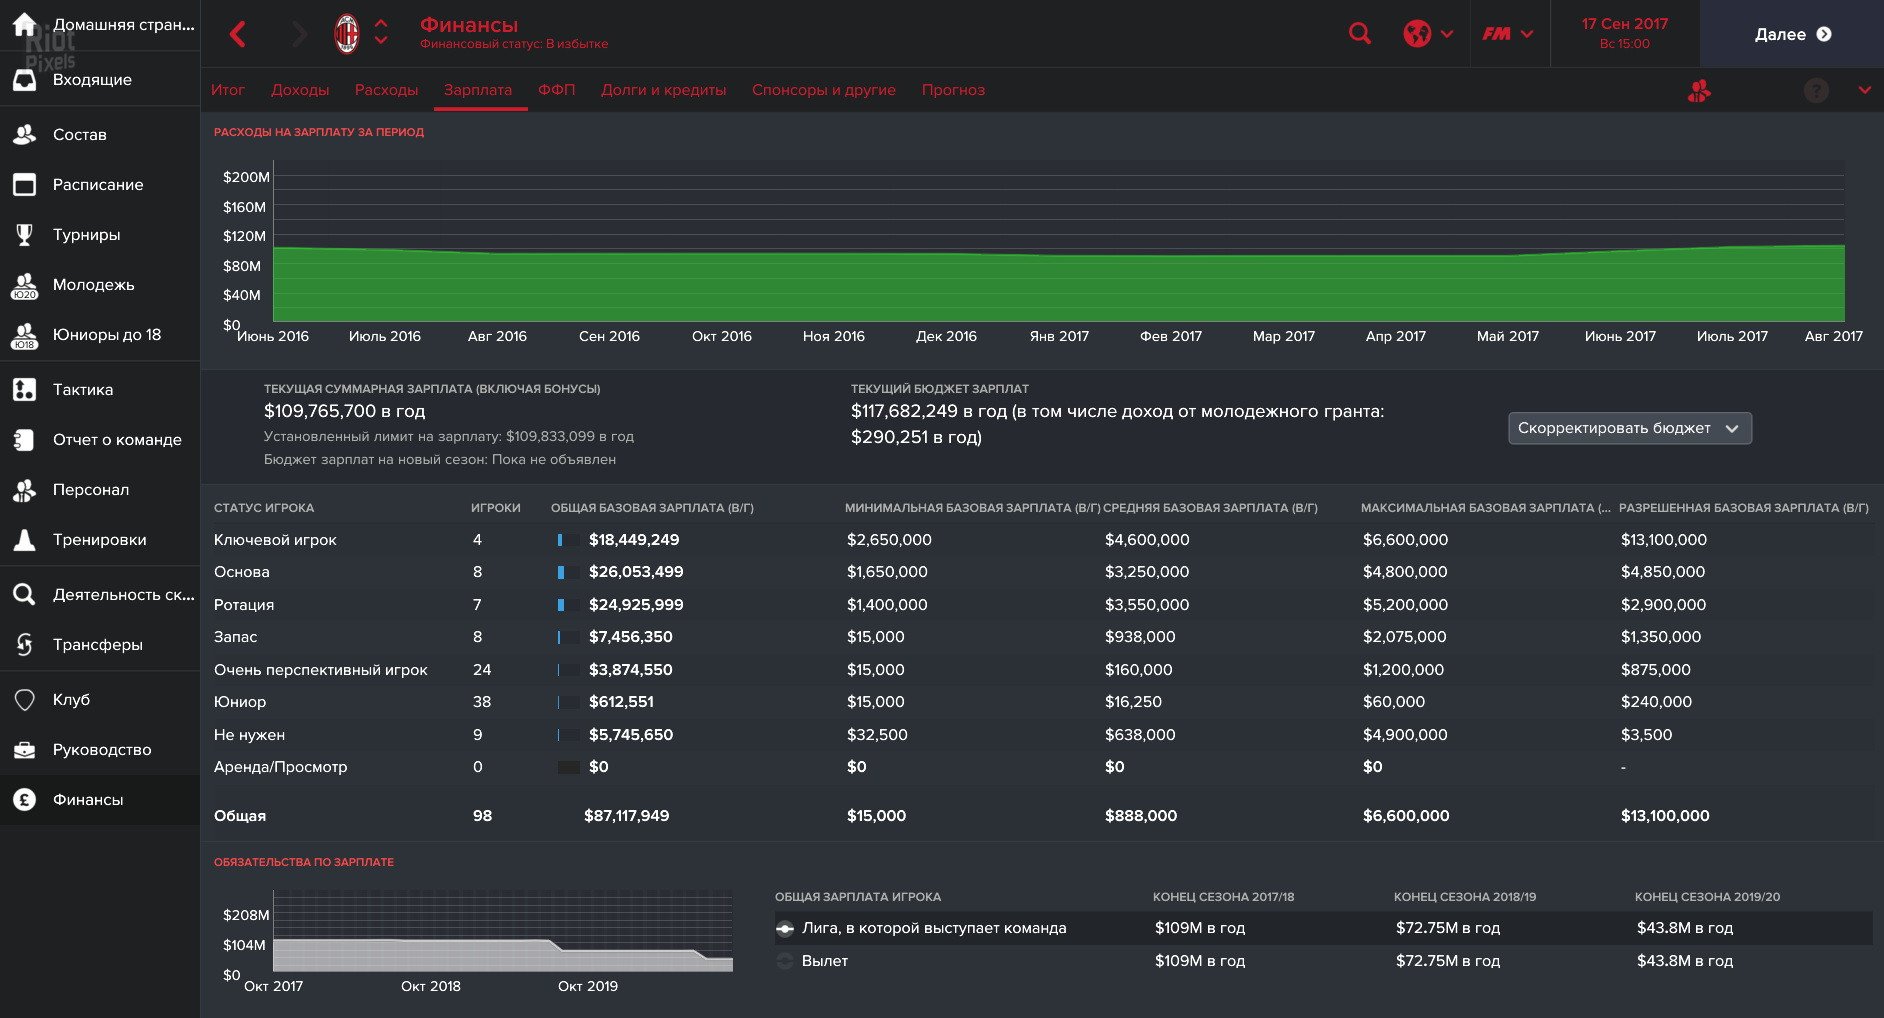The width and height of the screenshot is (1884, 1018).
Task: Open the Турниры trophy icon
Action: click(x=25, y=234)
